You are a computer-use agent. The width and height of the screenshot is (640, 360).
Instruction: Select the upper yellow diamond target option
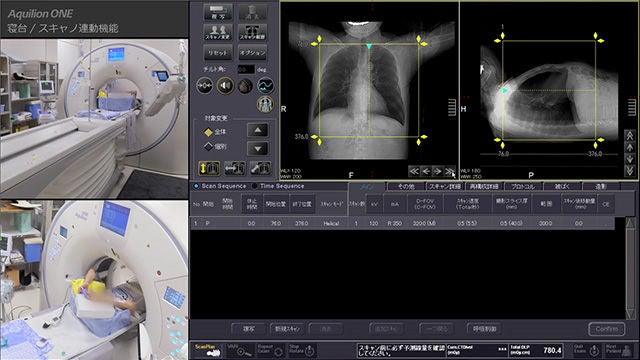pos(208,132)
